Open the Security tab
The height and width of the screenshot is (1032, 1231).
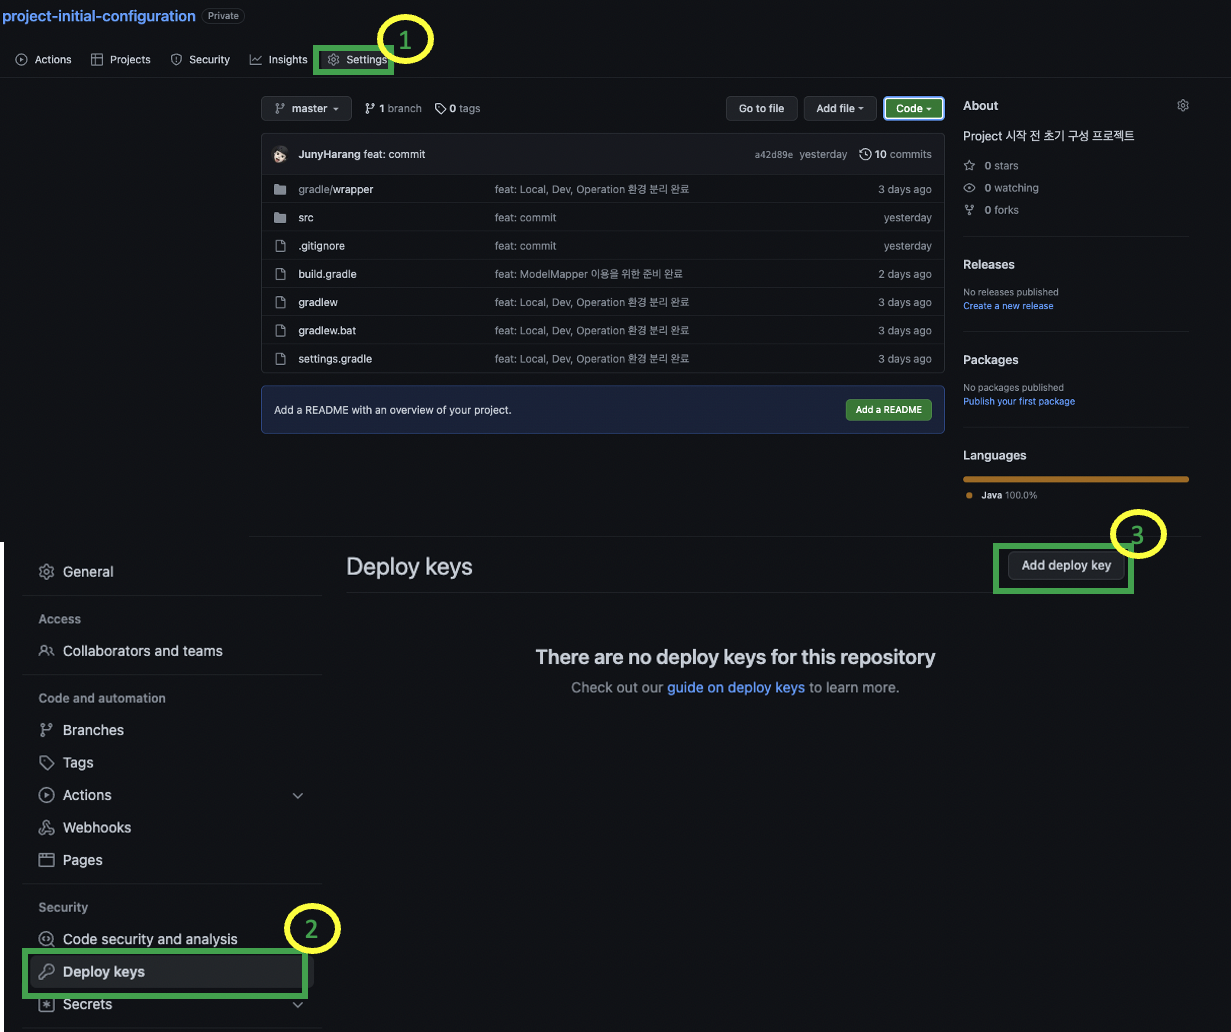pyautogui.click(x=200, y=60)
